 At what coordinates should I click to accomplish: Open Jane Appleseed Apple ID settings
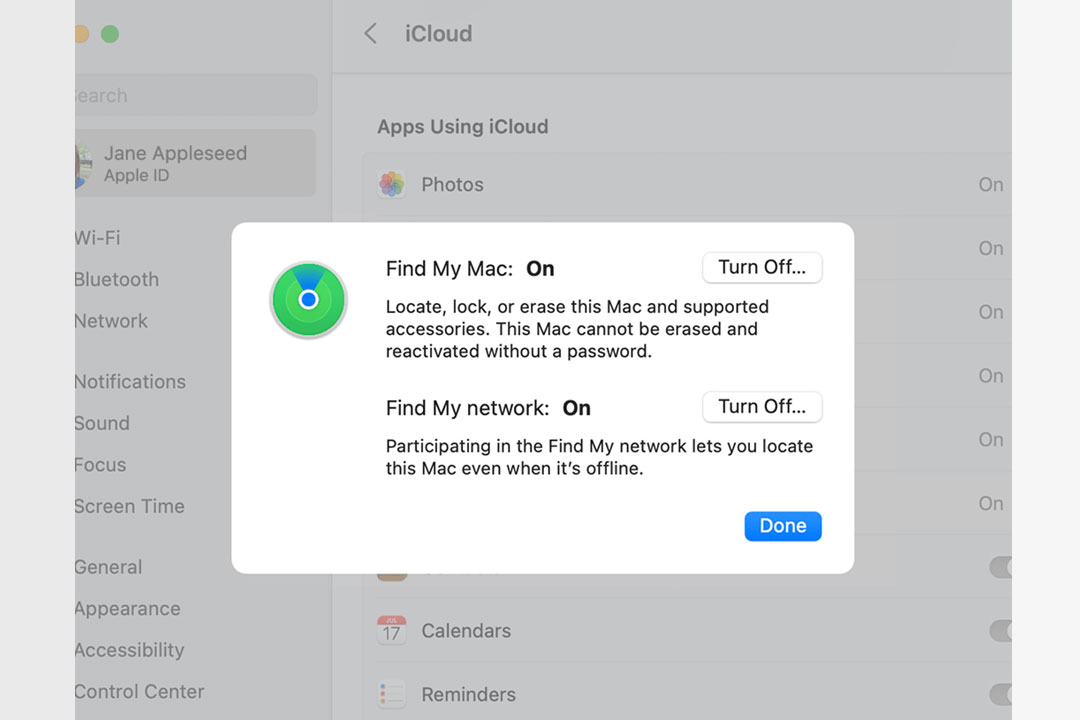[195, 163]
